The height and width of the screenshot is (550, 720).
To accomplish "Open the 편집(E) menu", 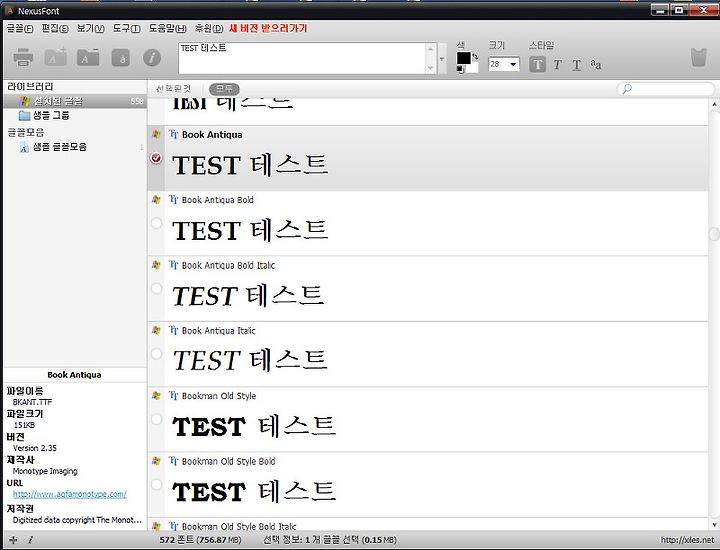I will tap(55, 28).
